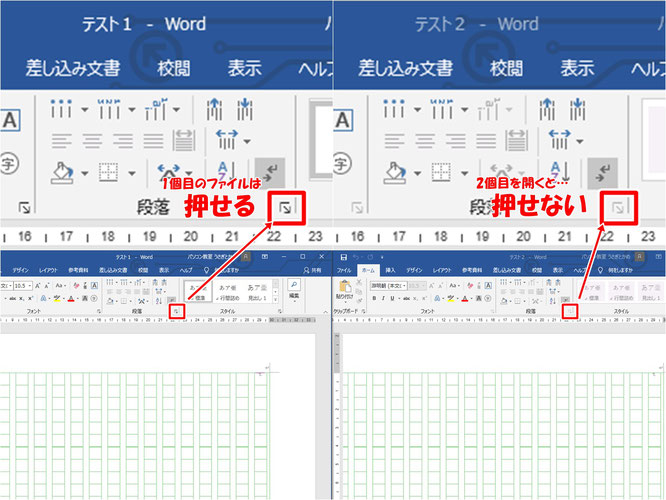666x500 pixels.
Task: Click Multilevel List icon in enlarged テスト1 ribbon
Action: coord(155,109)
